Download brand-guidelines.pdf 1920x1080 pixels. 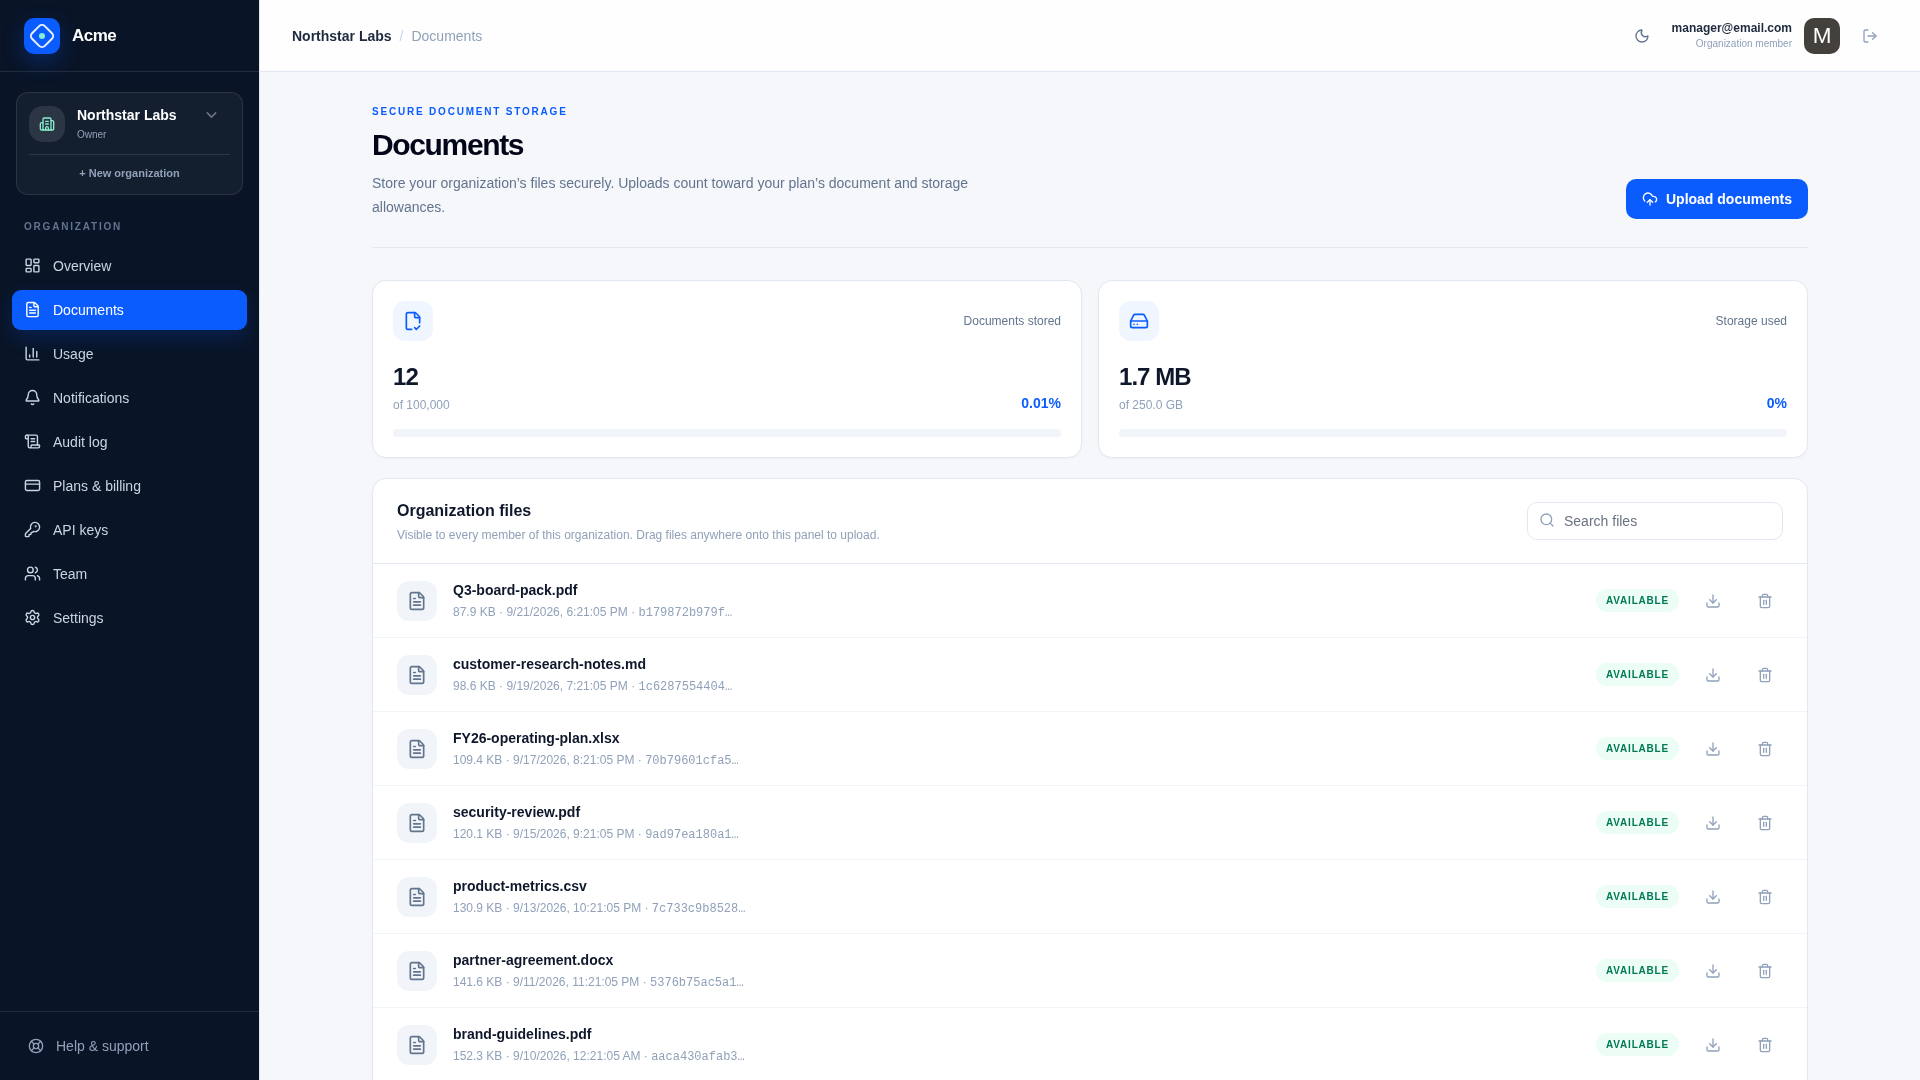pos(1713,1045)
